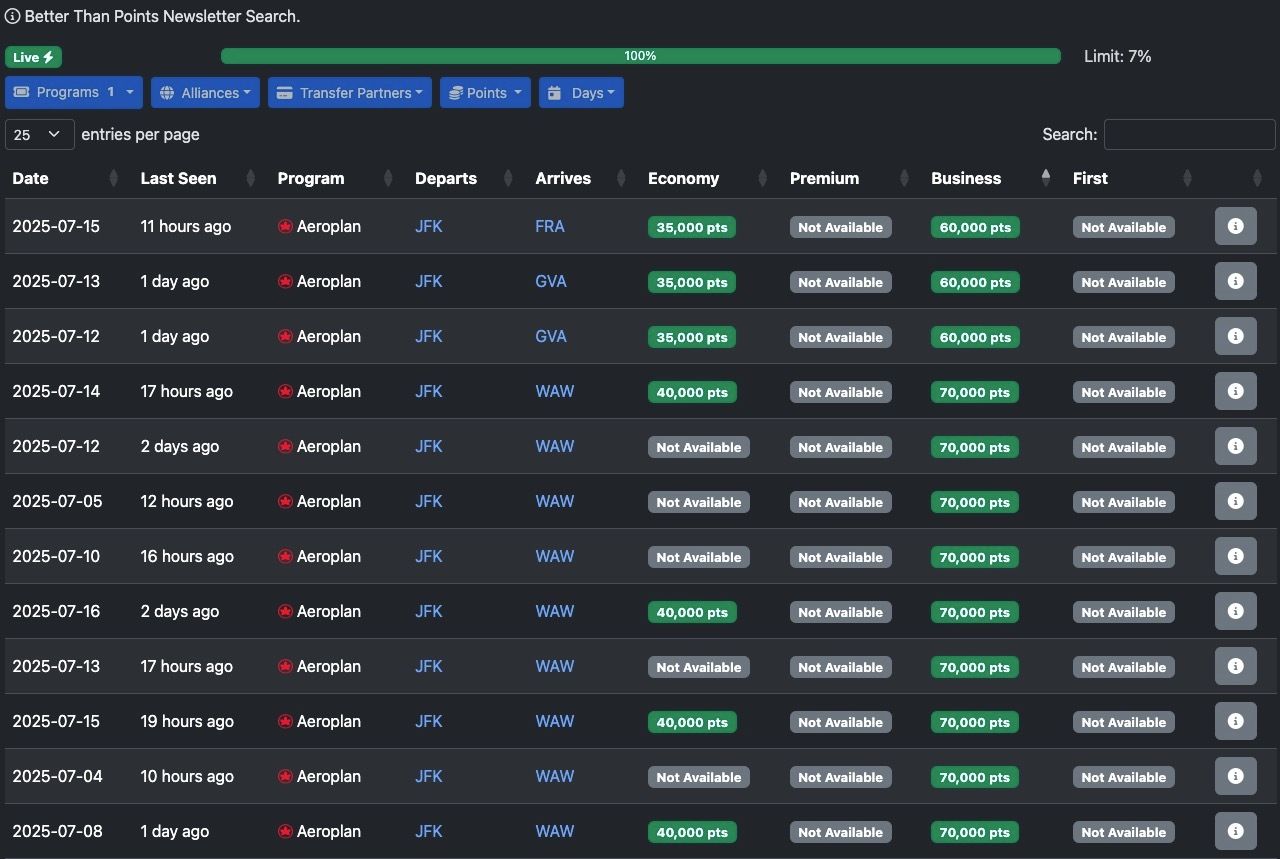Open info for 2025-07-15 JFK to FRA row

point(1235,226)
